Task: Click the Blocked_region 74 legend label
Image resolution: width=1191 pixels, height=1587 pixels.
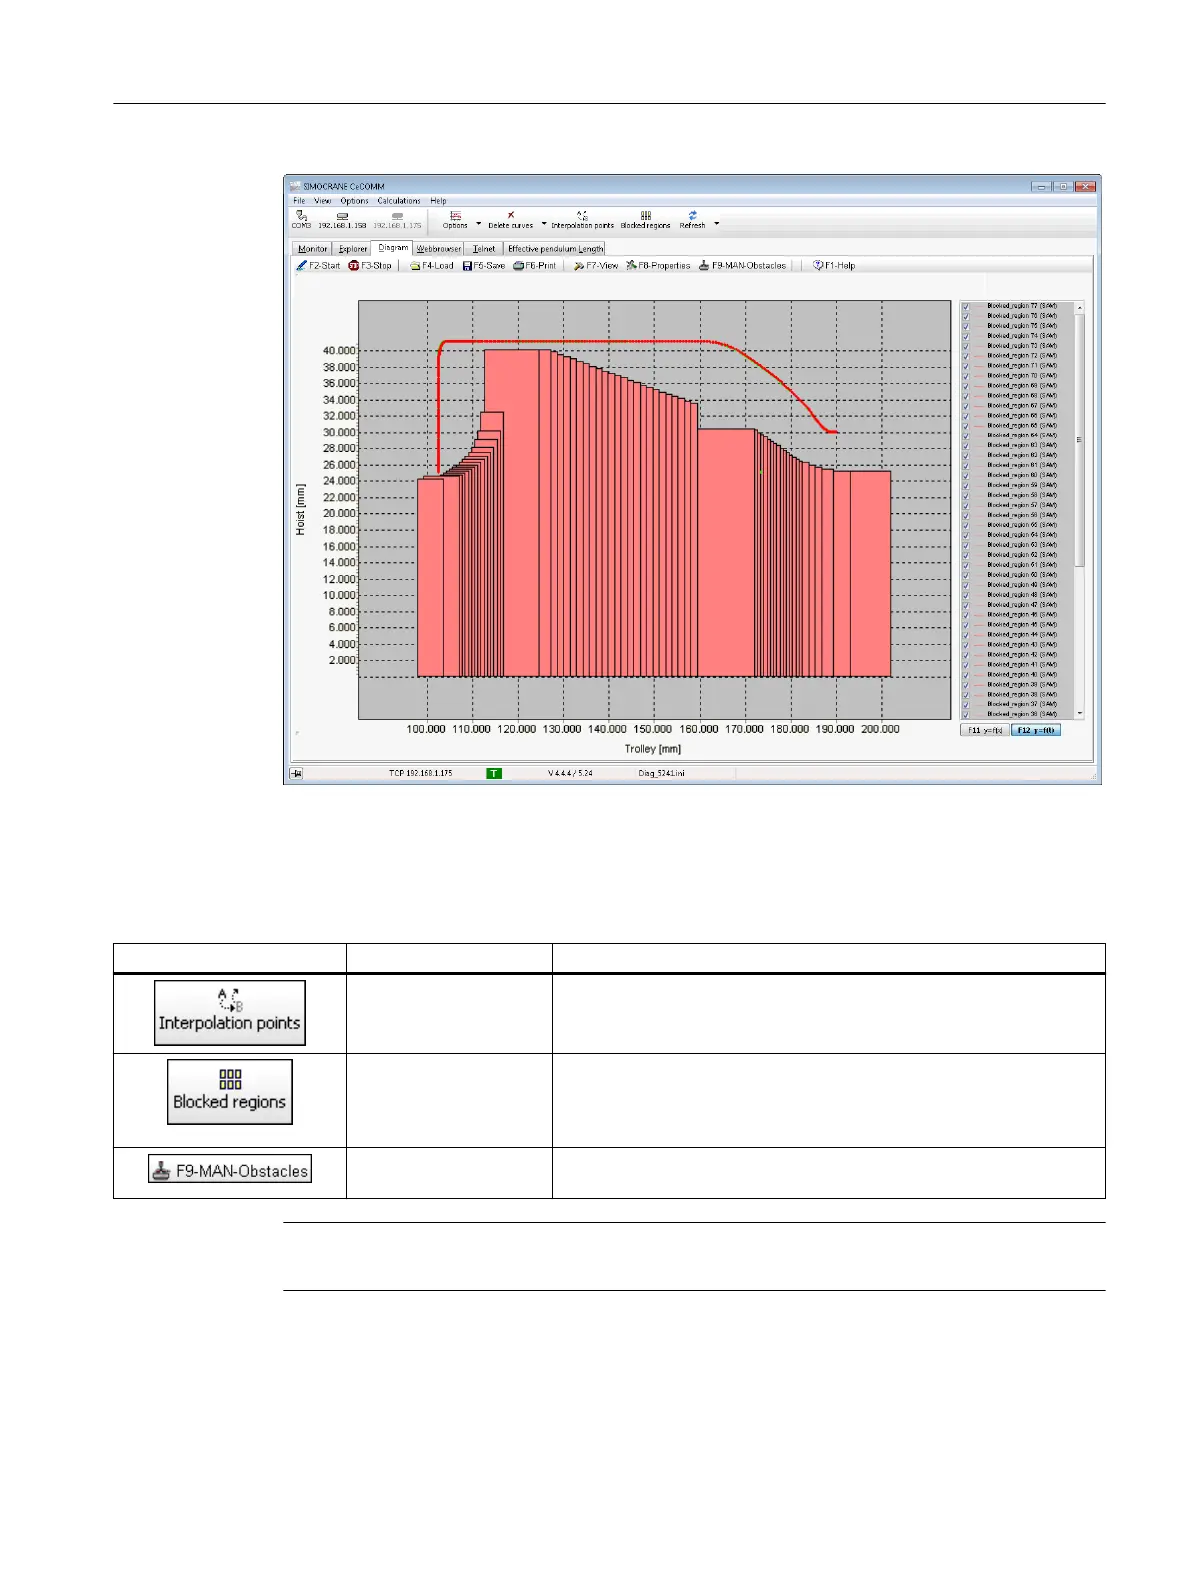Action: pos(1022,336)
